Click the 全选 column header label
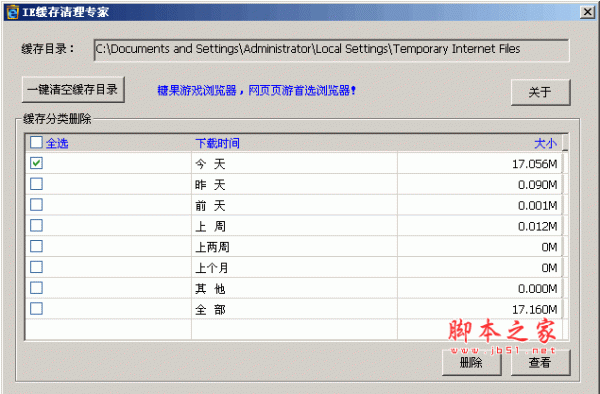This screenshot has height=394, width=600. tap(57, 143)
